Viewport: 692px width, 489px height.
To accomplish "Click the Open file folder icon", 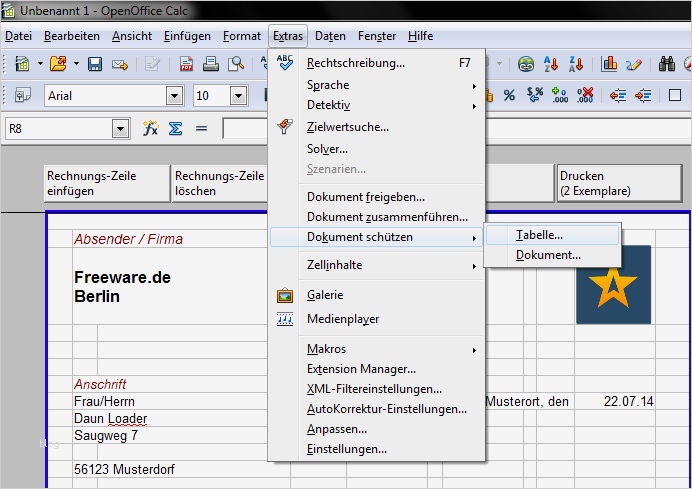I will click(x=58, y=64).
